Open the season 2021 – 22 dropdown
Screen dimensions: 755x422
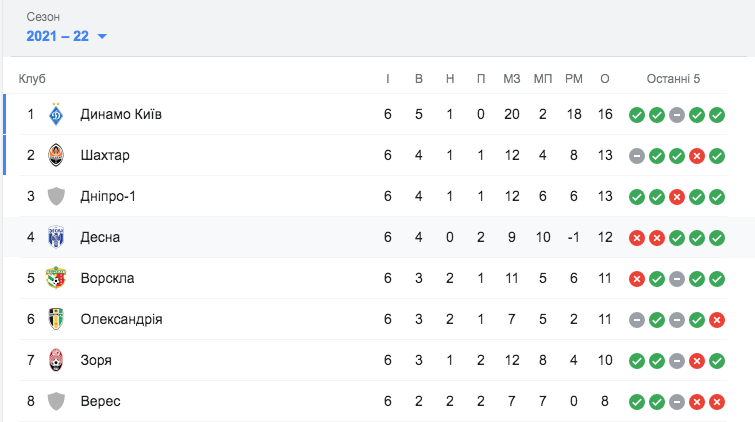[66, 36]
